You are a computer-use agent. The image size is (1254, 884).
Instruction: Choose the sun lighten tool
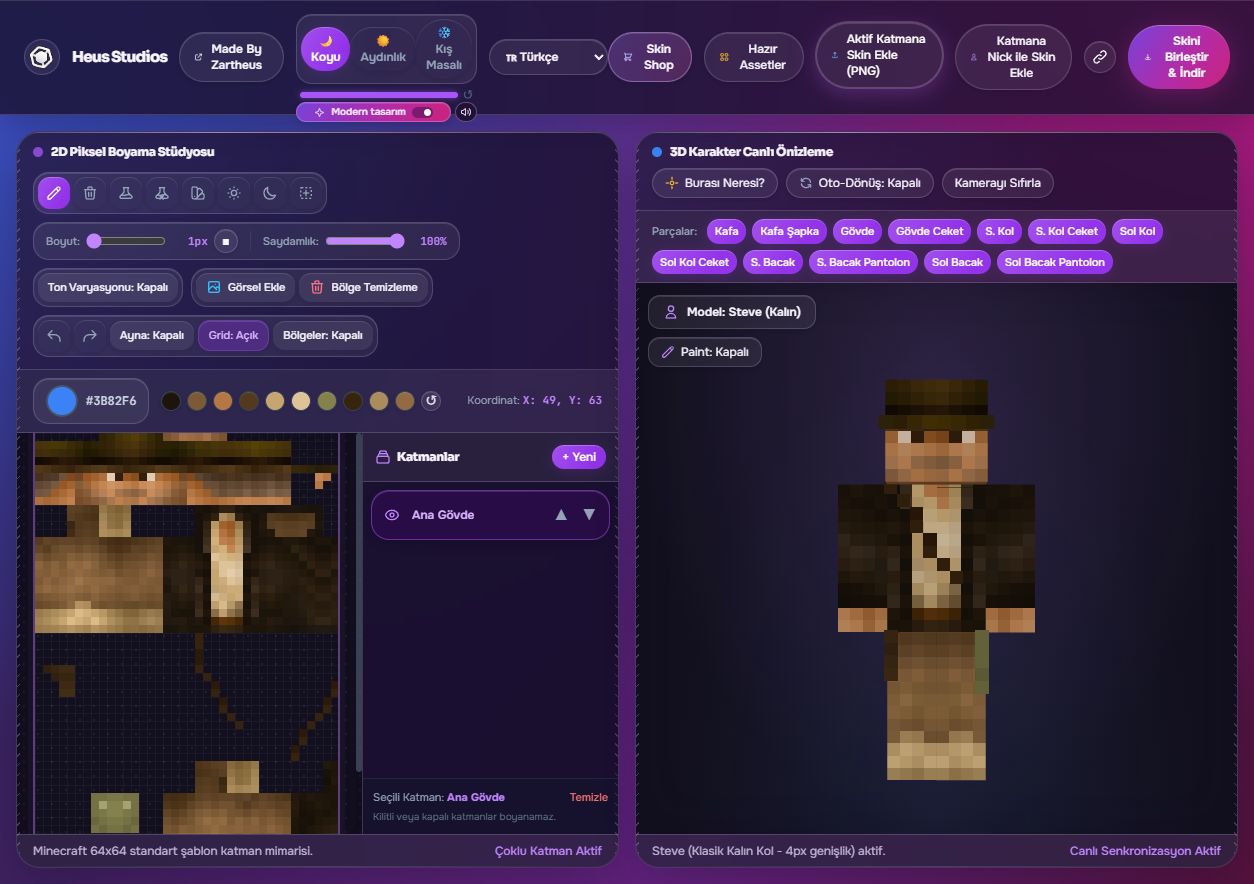(x=234, y=193)
